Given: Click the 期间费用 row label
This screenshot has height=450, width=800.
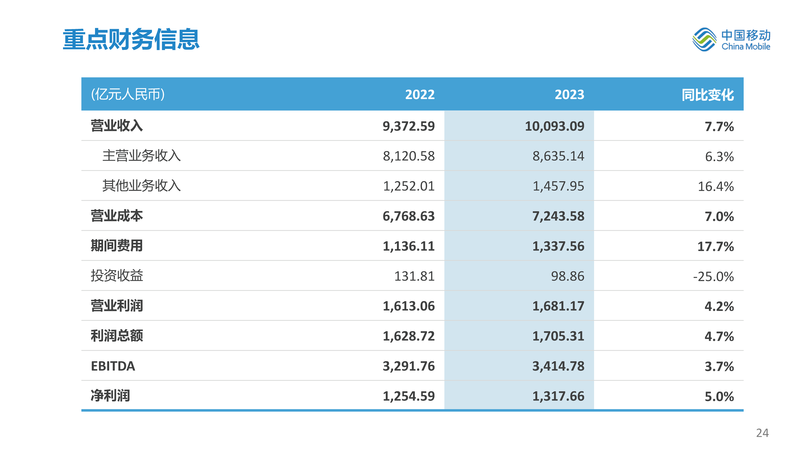Looking at the screenshot, I should (x=117, y=246).
